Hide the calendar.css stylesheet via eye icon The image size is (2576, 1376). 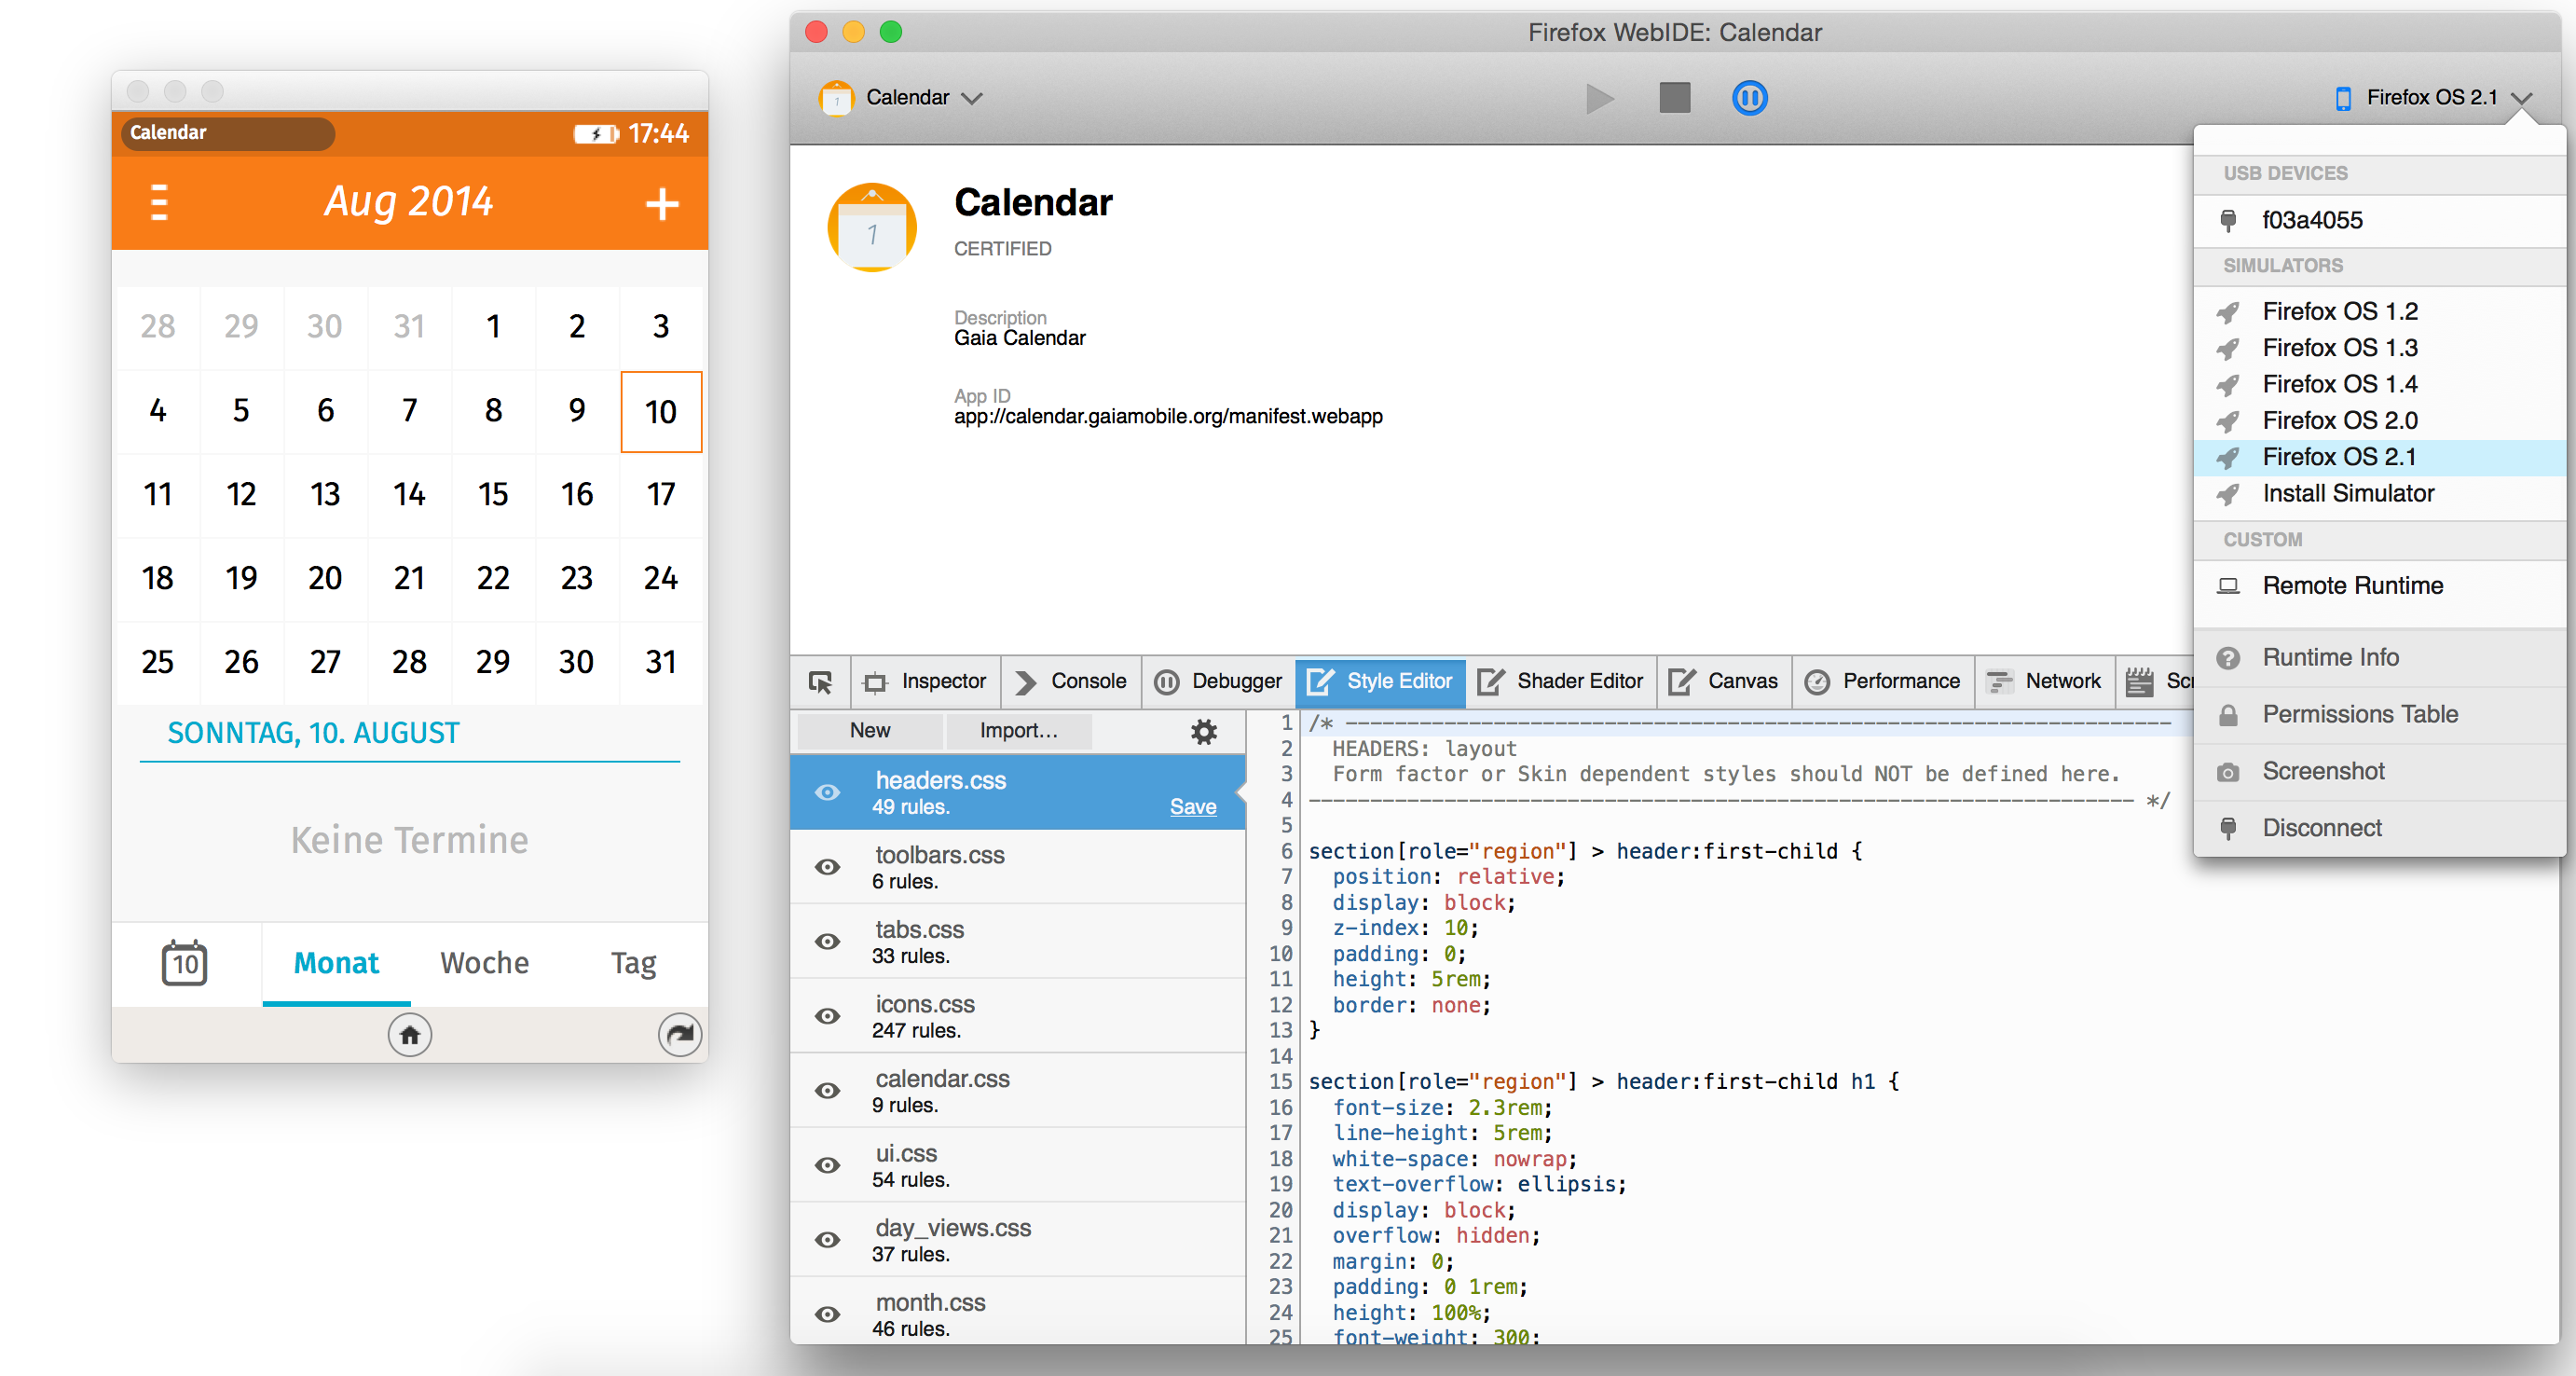(828, 1091)
